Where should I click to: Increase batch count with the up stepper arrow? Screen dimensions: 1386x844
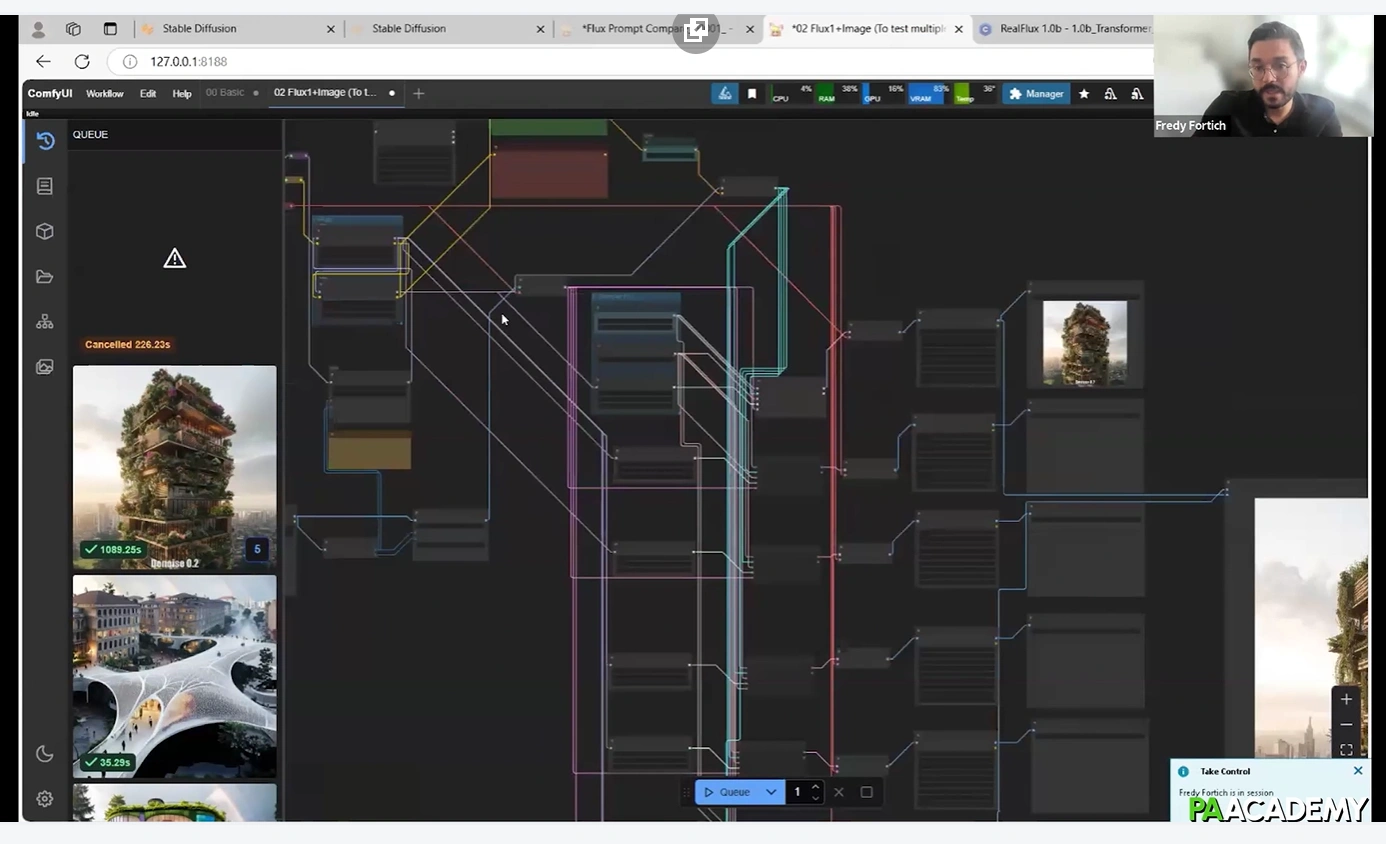[814, 786]
